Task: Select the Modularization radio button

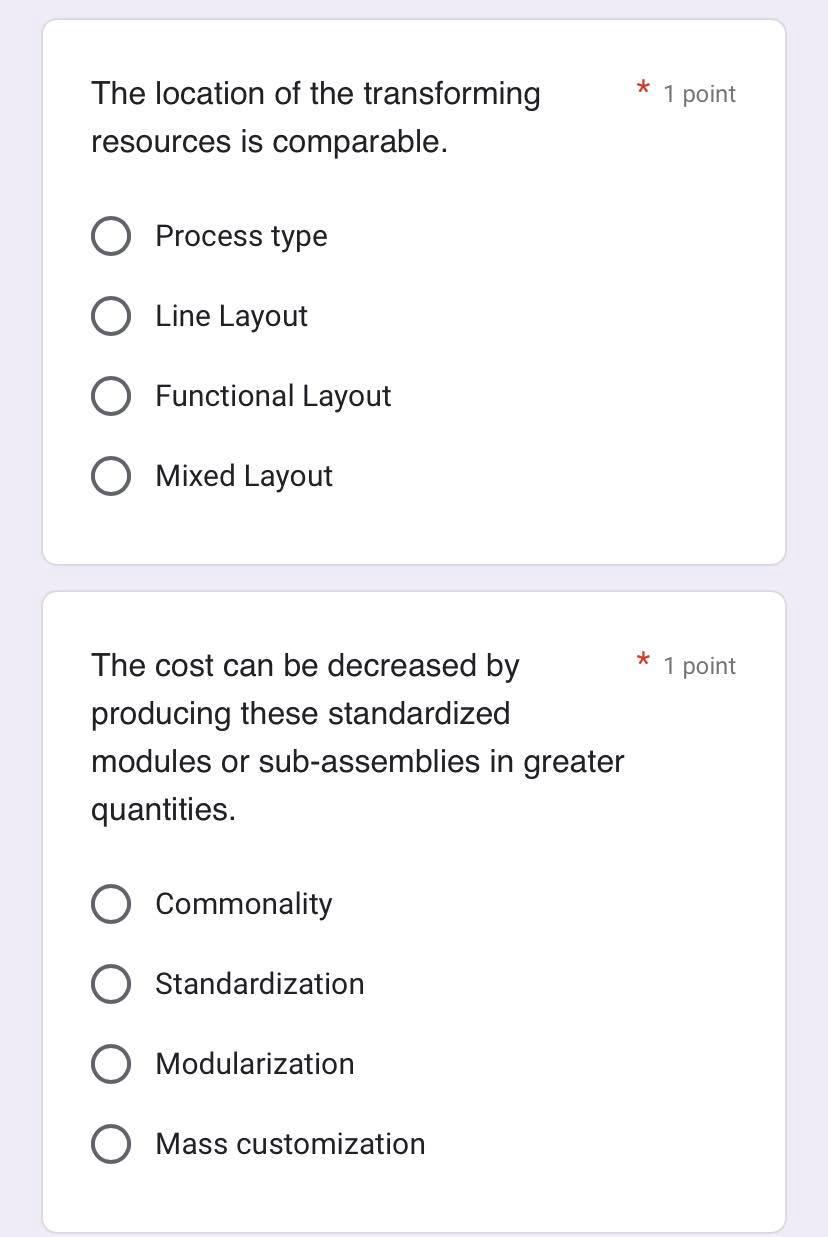Action: (x=111, y=1064)
